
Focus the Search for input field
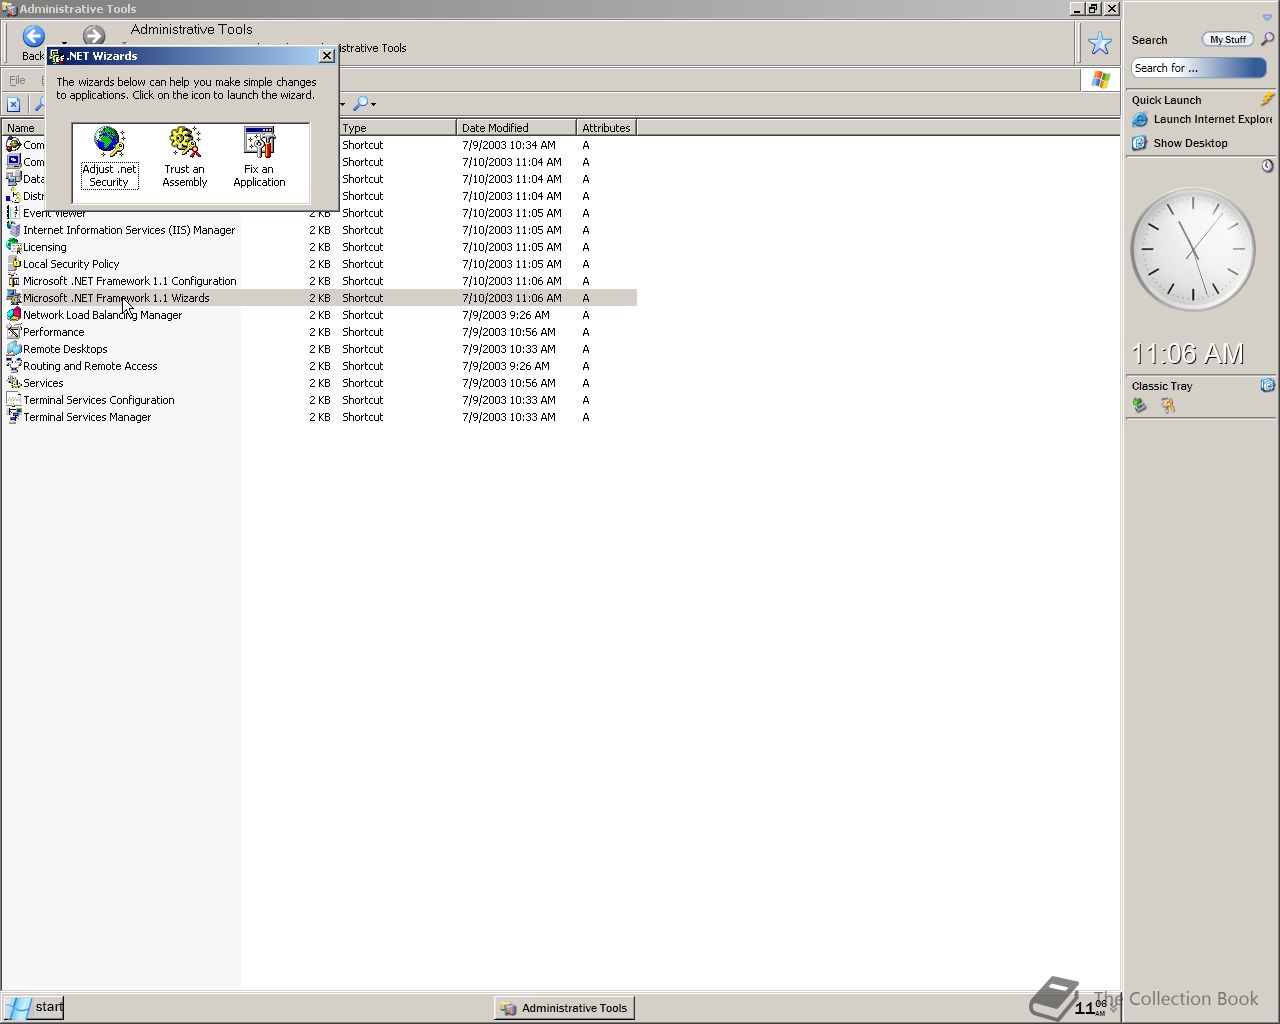1199,68
